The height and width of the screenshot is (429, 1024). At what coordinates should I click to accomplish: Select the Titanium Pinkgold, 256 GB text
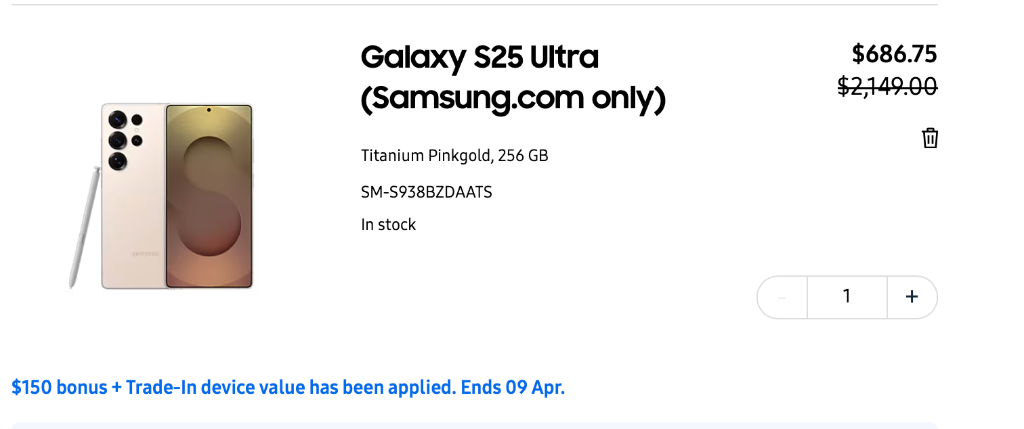(454, 156)
